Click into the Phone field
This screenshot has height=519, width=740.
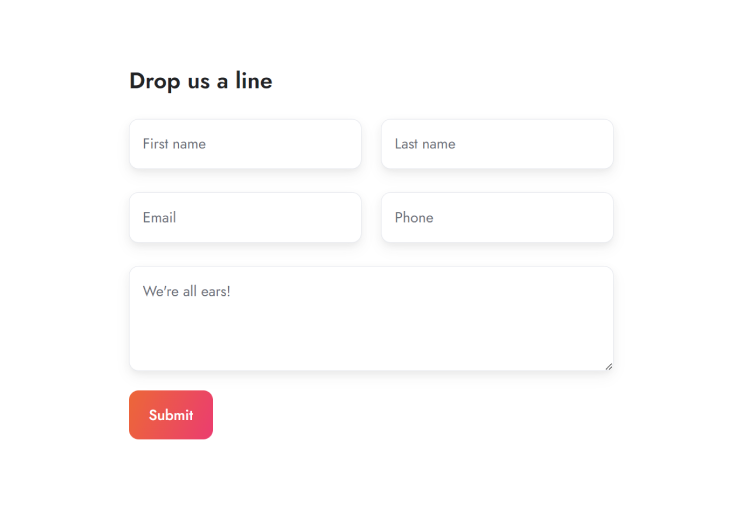497,217
